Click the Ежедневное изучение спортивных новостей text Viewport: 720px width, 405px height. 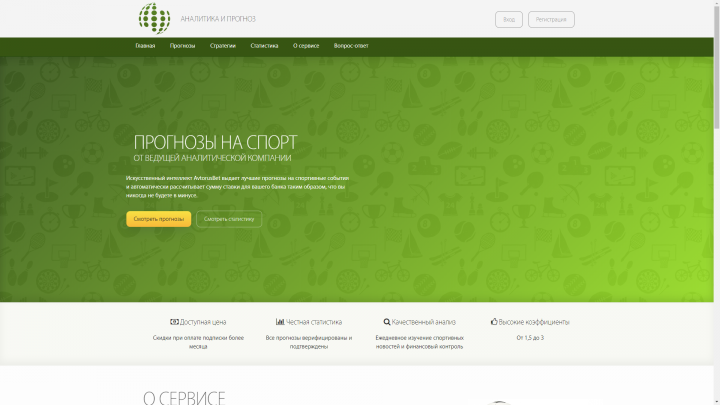tap(419, 342)
